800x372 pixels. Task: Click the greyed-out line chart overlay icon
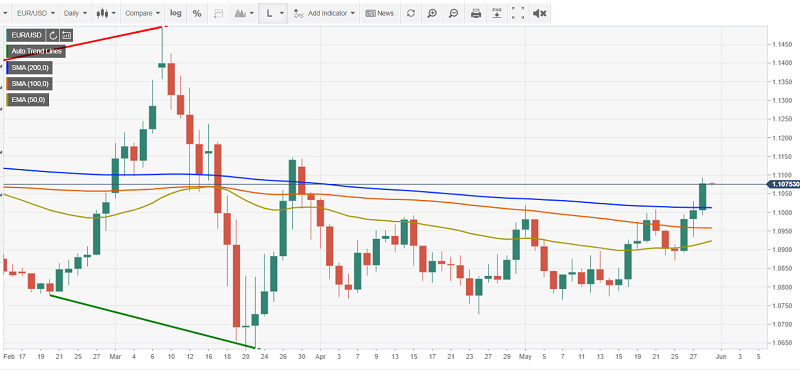pyautogui.click(x=218, y=13)
